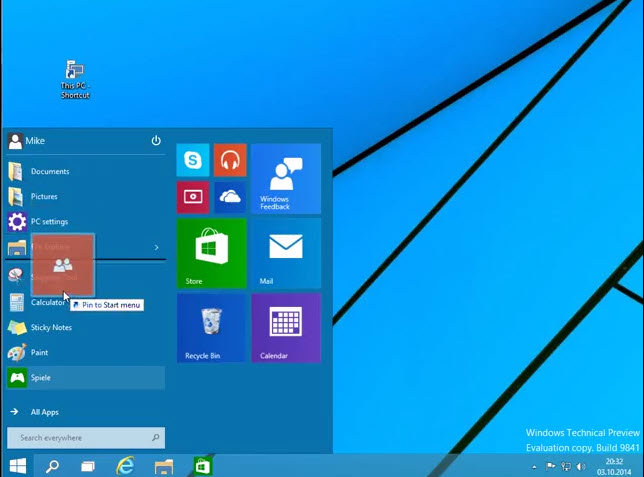Open the OneDrive cloud tile

coord(230,197)
